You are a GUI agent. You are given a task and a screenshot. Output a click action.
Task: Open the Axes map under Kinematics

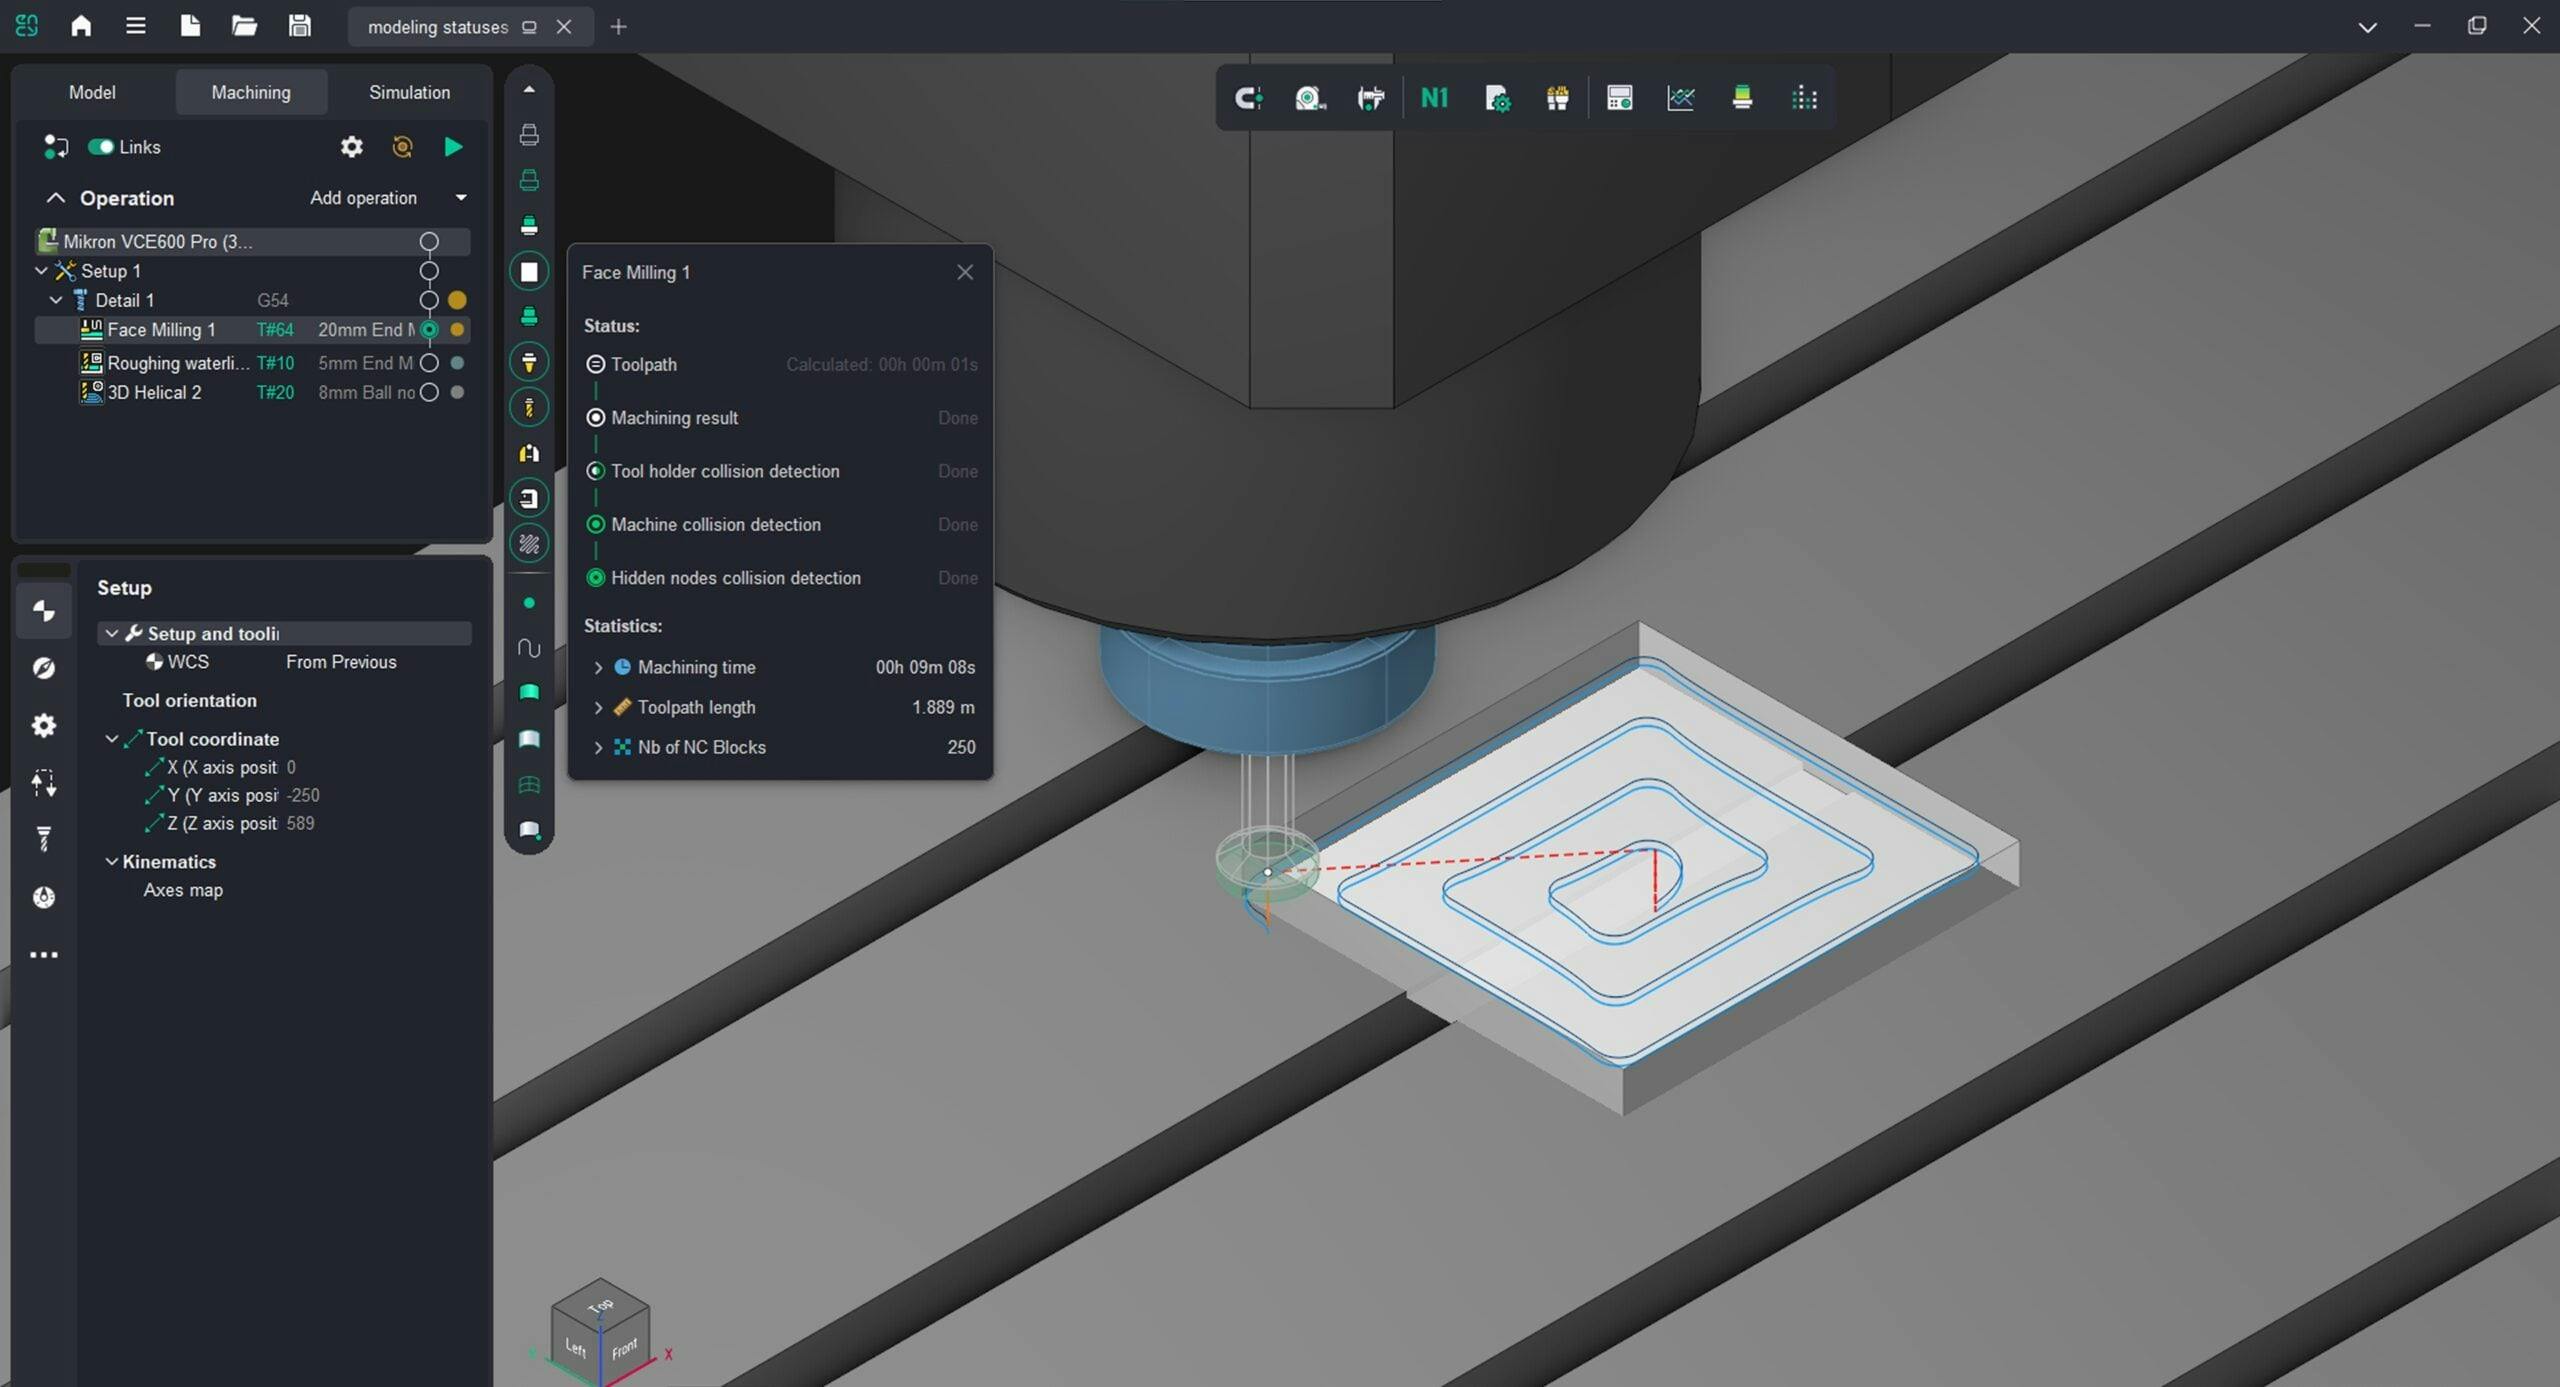(182, 890)
